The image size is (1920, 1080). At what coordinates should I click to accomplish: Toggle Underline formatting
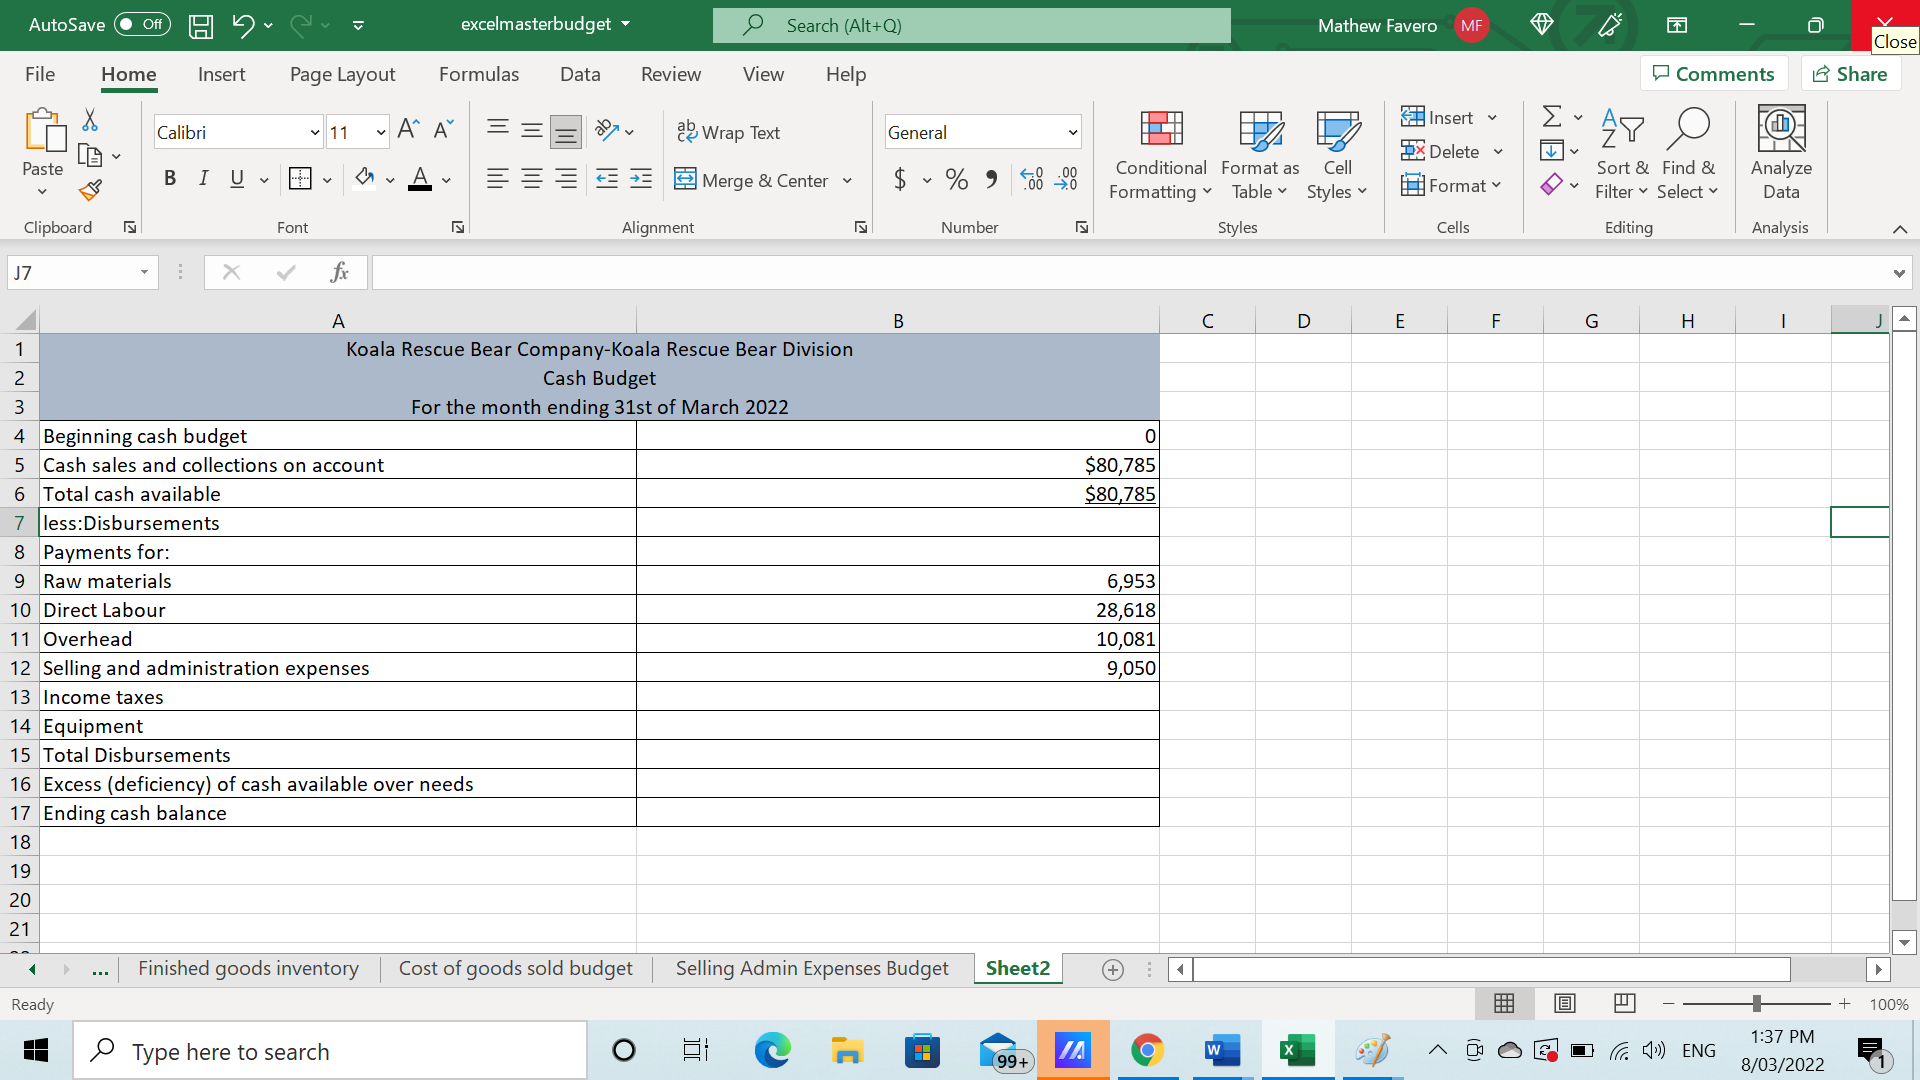237,179
